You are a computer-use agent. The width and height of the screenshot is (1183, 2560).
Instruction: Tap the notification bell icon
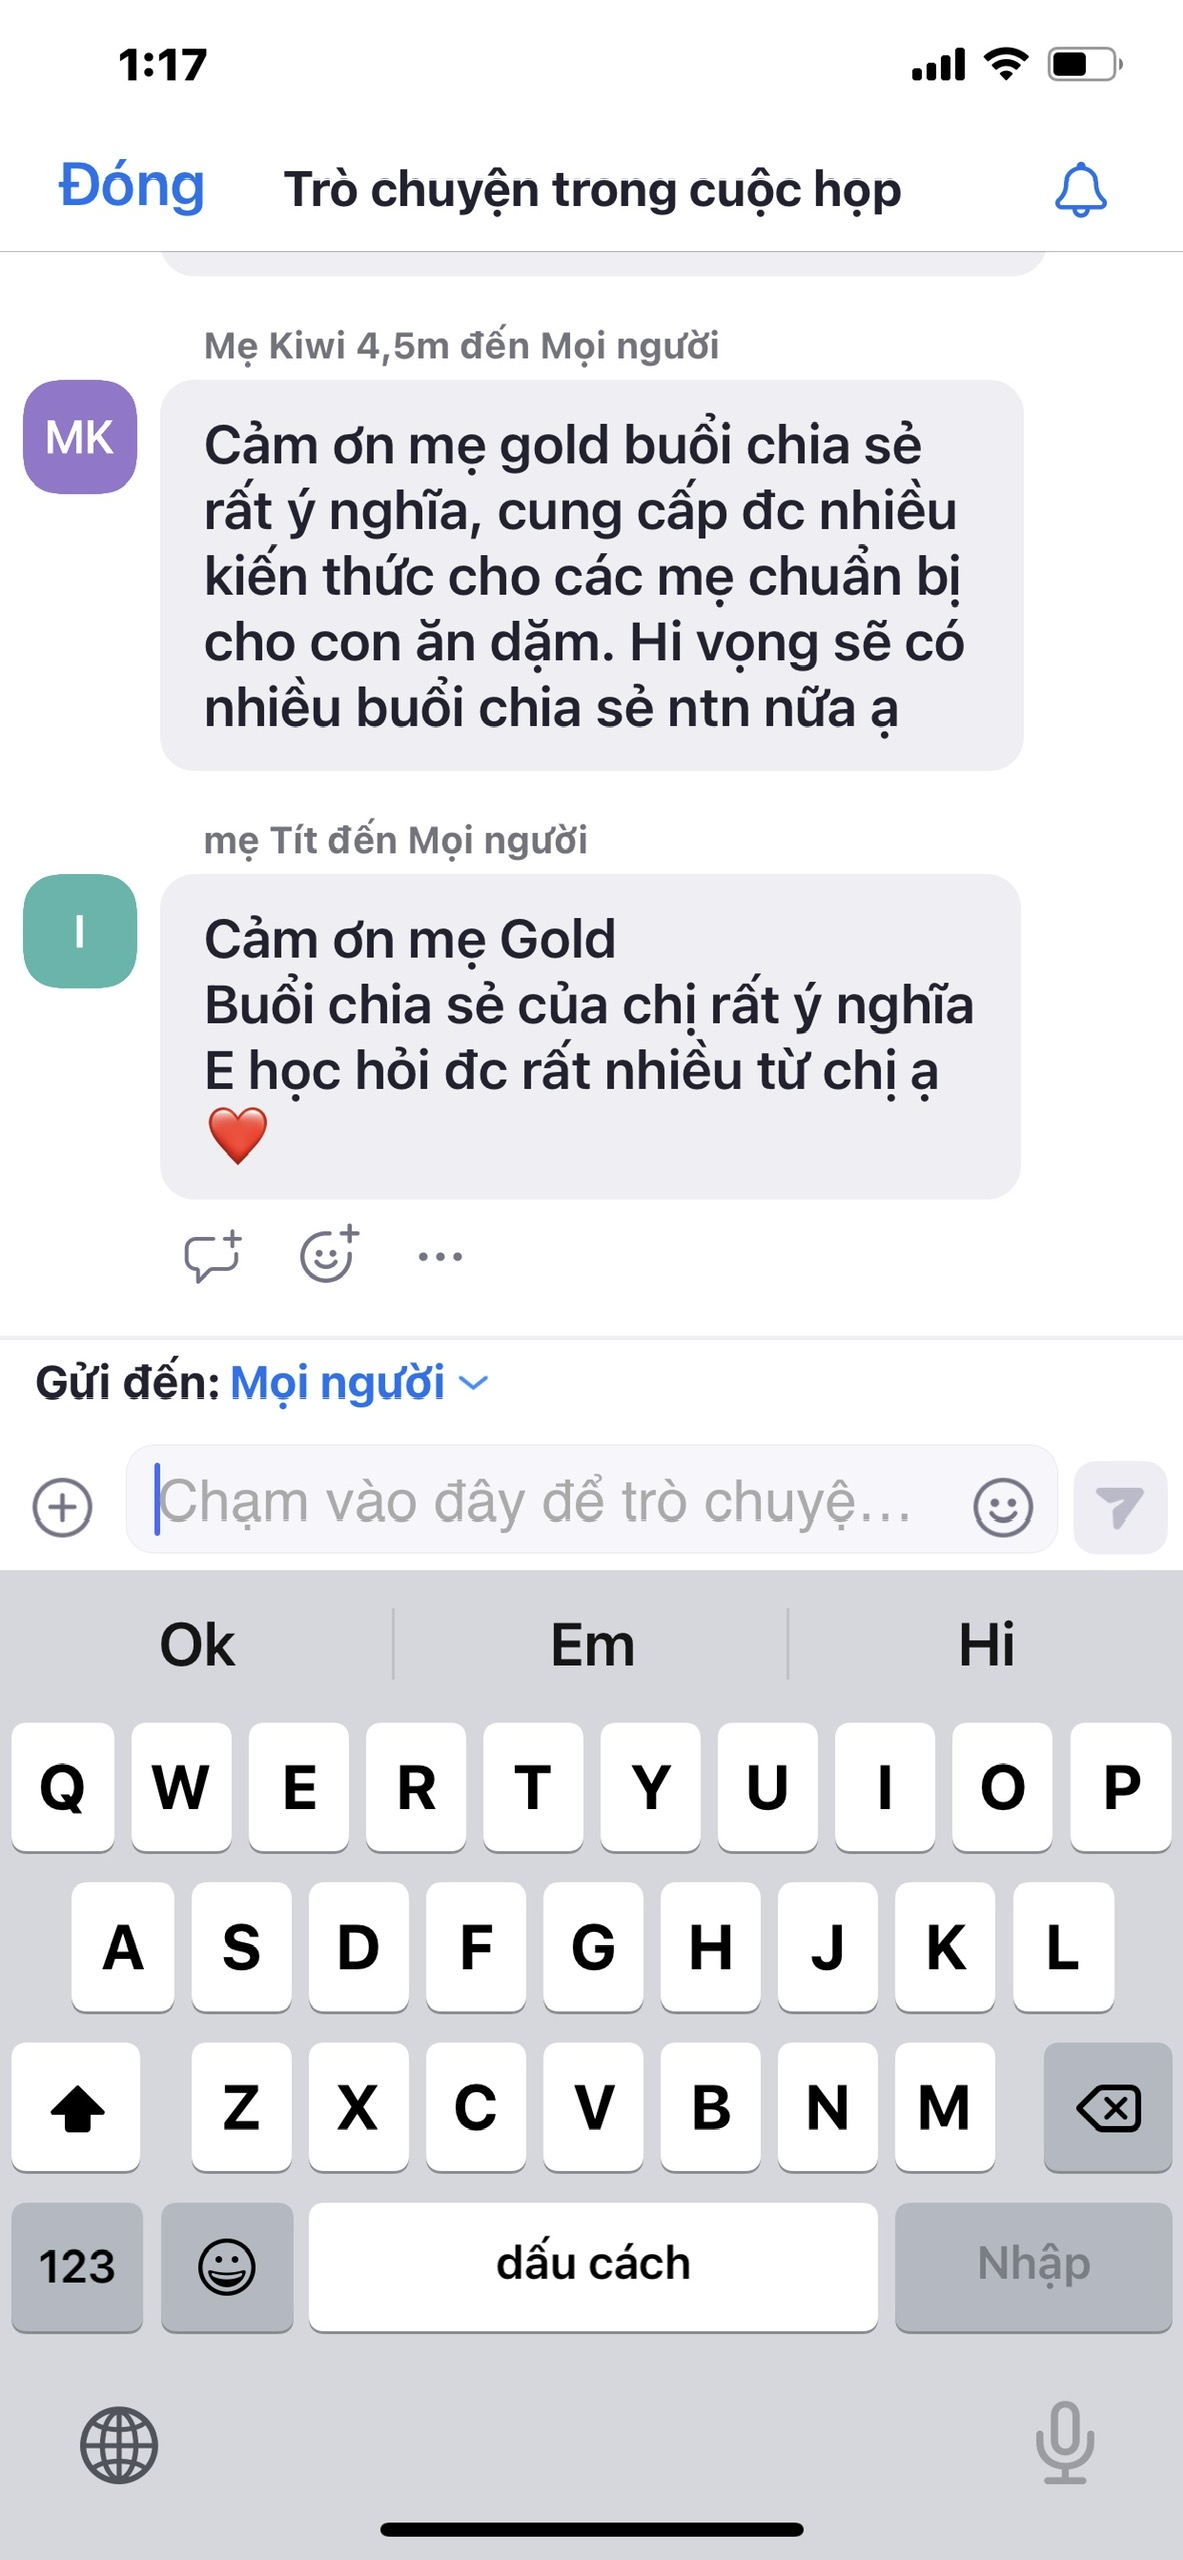(x=1080, y=190)
